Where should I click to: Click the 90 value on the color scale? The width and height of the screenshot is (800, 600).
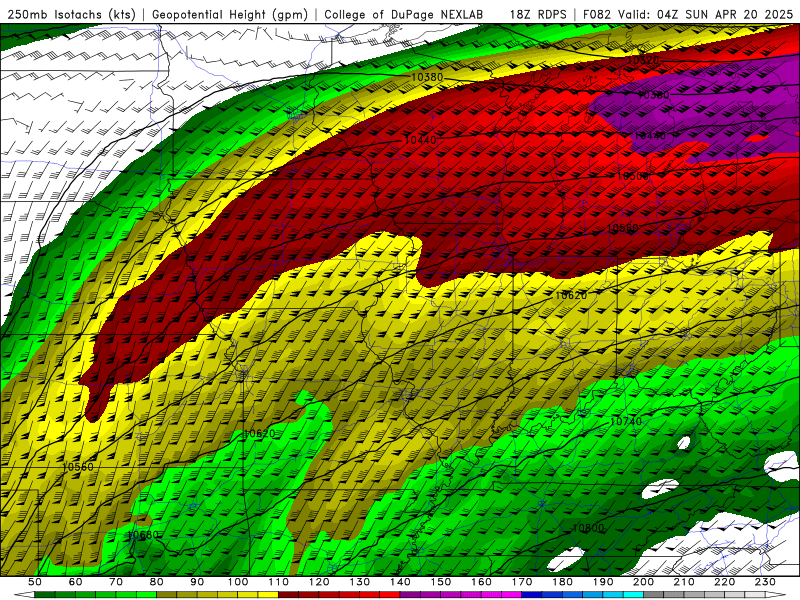tap(197, 582)
